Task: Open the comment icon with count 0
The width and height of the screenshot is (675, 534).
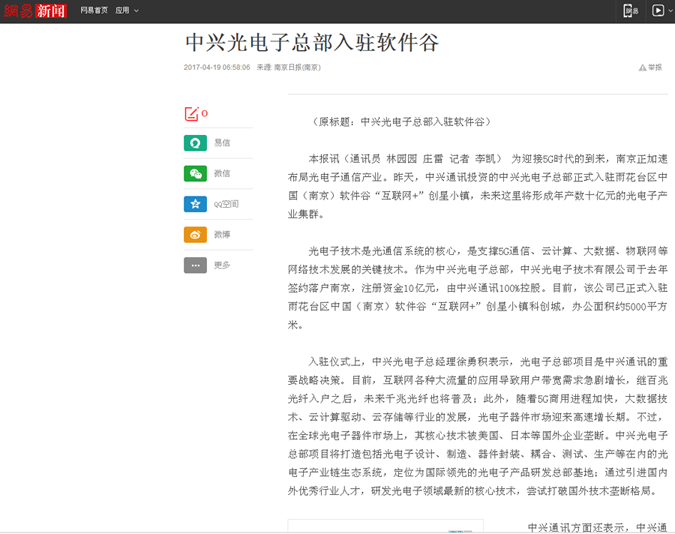Action: pyautogui.click(x=192, y=113)
